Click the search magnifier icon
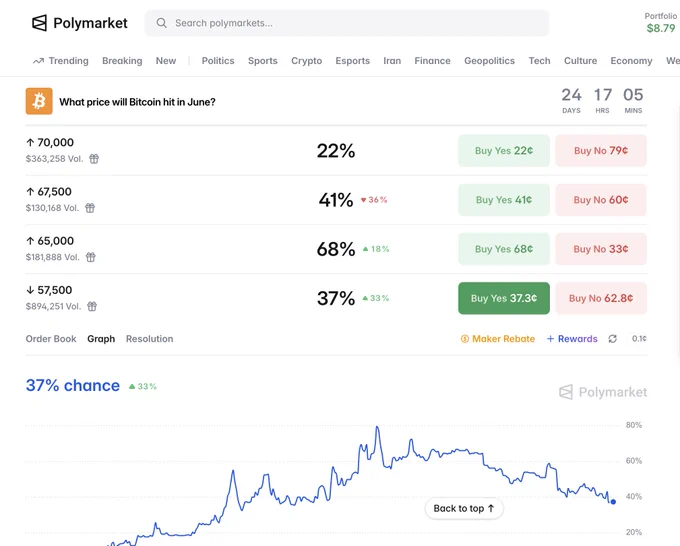Image resolution: width=680 pixels, height=546 pixels. point(161,23)
